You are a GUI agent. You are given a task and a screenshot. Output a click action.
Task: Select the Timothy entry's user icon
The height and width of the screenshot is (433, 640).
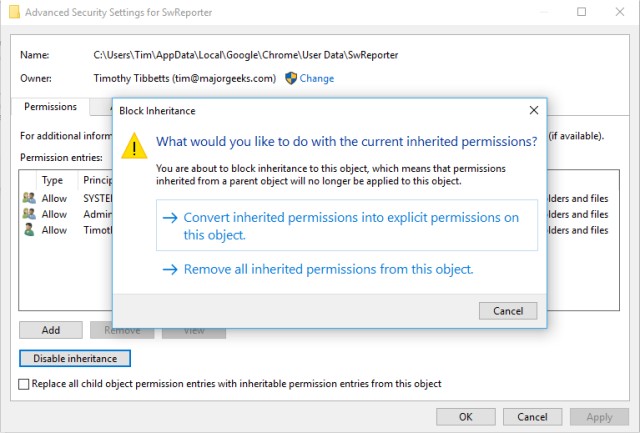tap(29, 230)
